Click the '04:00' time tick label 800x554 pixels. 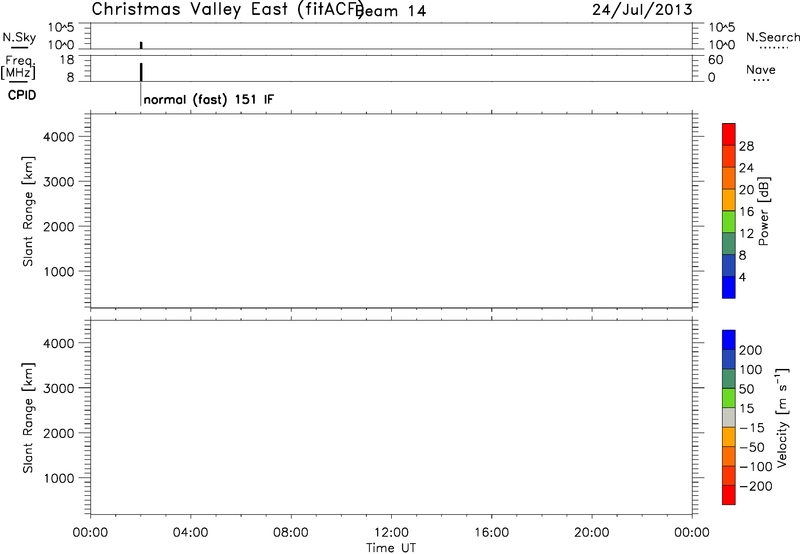click(x=190, y=533)
